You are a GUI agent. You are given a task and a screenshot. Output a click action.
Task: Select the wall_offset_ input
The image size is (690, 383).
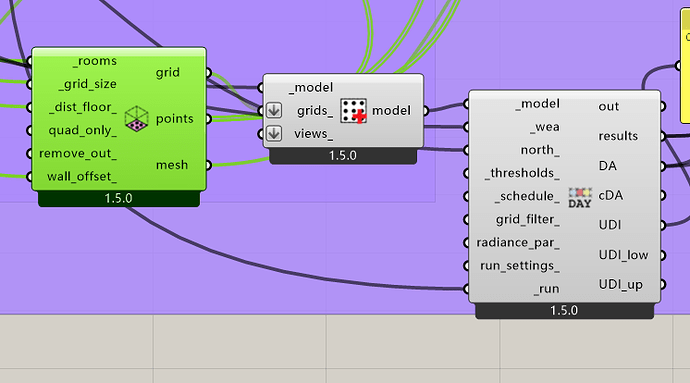[x=82, y=177]
